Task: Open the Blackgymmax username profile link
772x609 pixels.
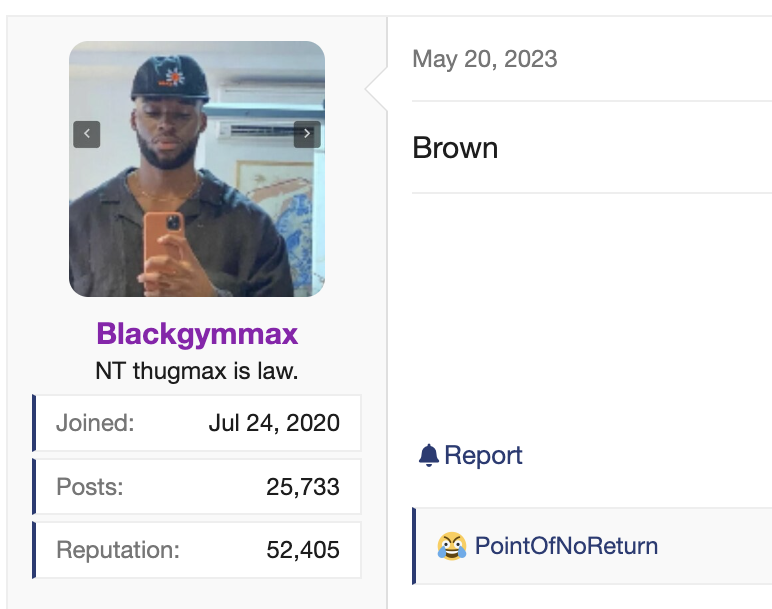Action: pyautogui.click(x=197, y=334)
